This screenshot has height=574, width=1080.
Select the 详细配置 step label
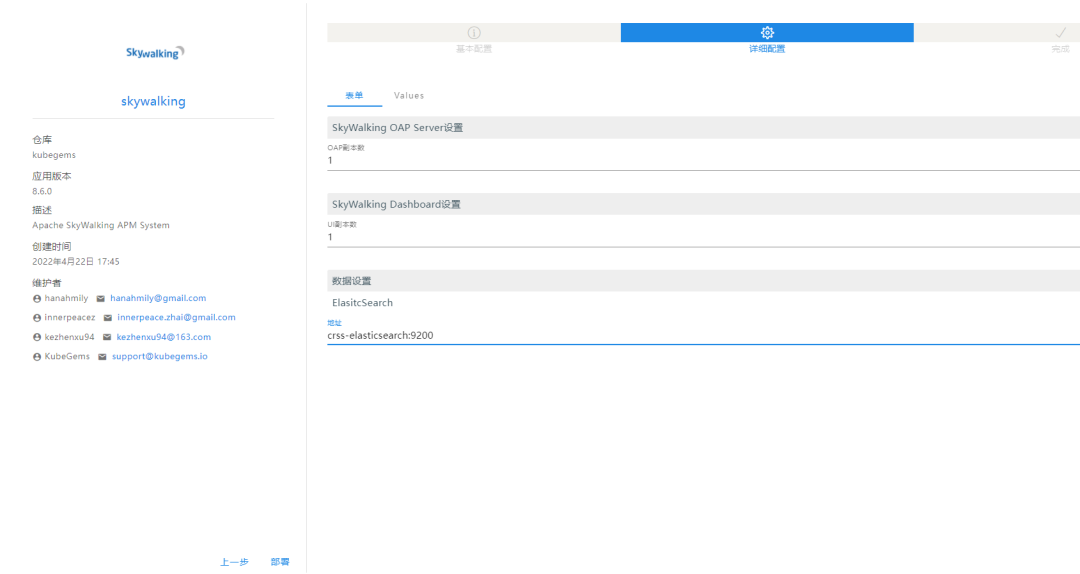pyautogui.click(x=767, y=49)
